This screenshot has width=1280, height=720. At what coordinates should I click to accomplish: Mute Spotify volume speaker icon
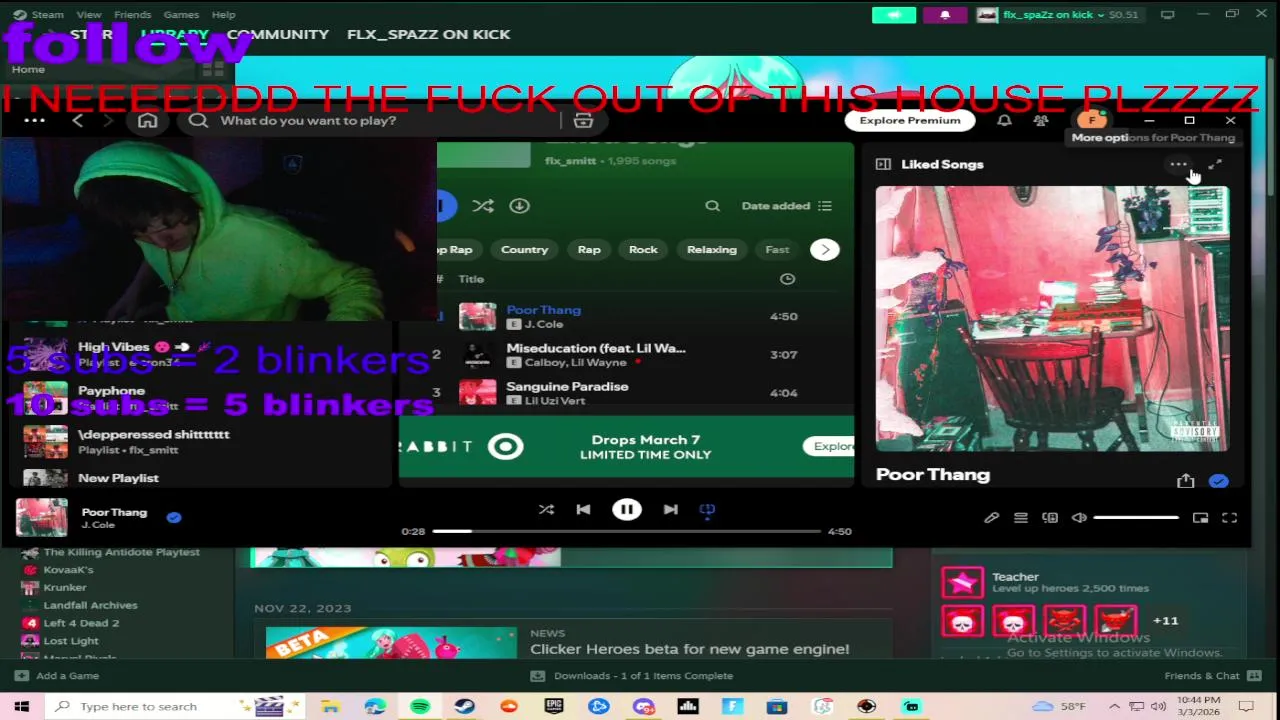[x=1079, y=518]
